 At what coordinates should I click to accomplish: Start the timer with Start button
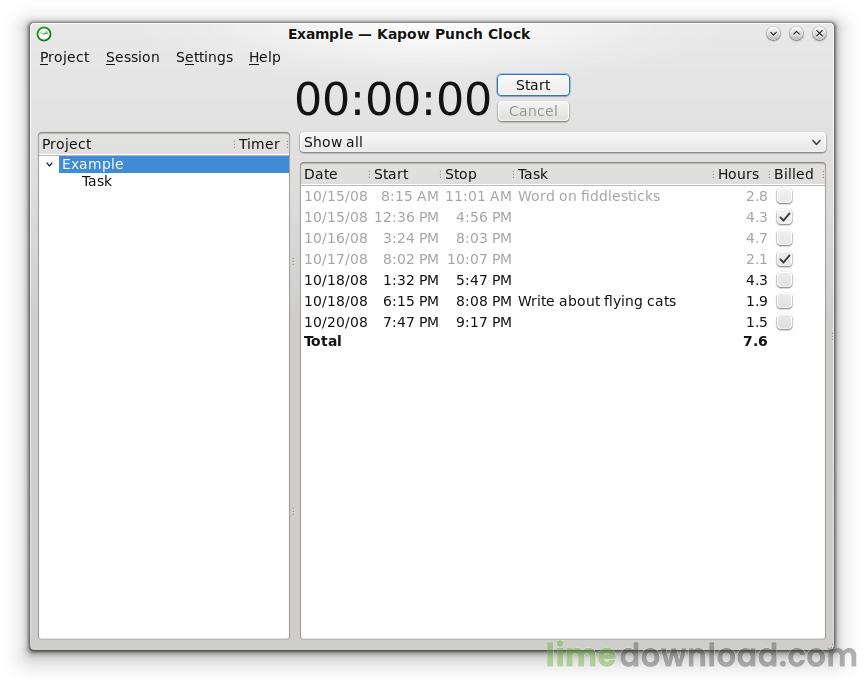click(533, 85)
